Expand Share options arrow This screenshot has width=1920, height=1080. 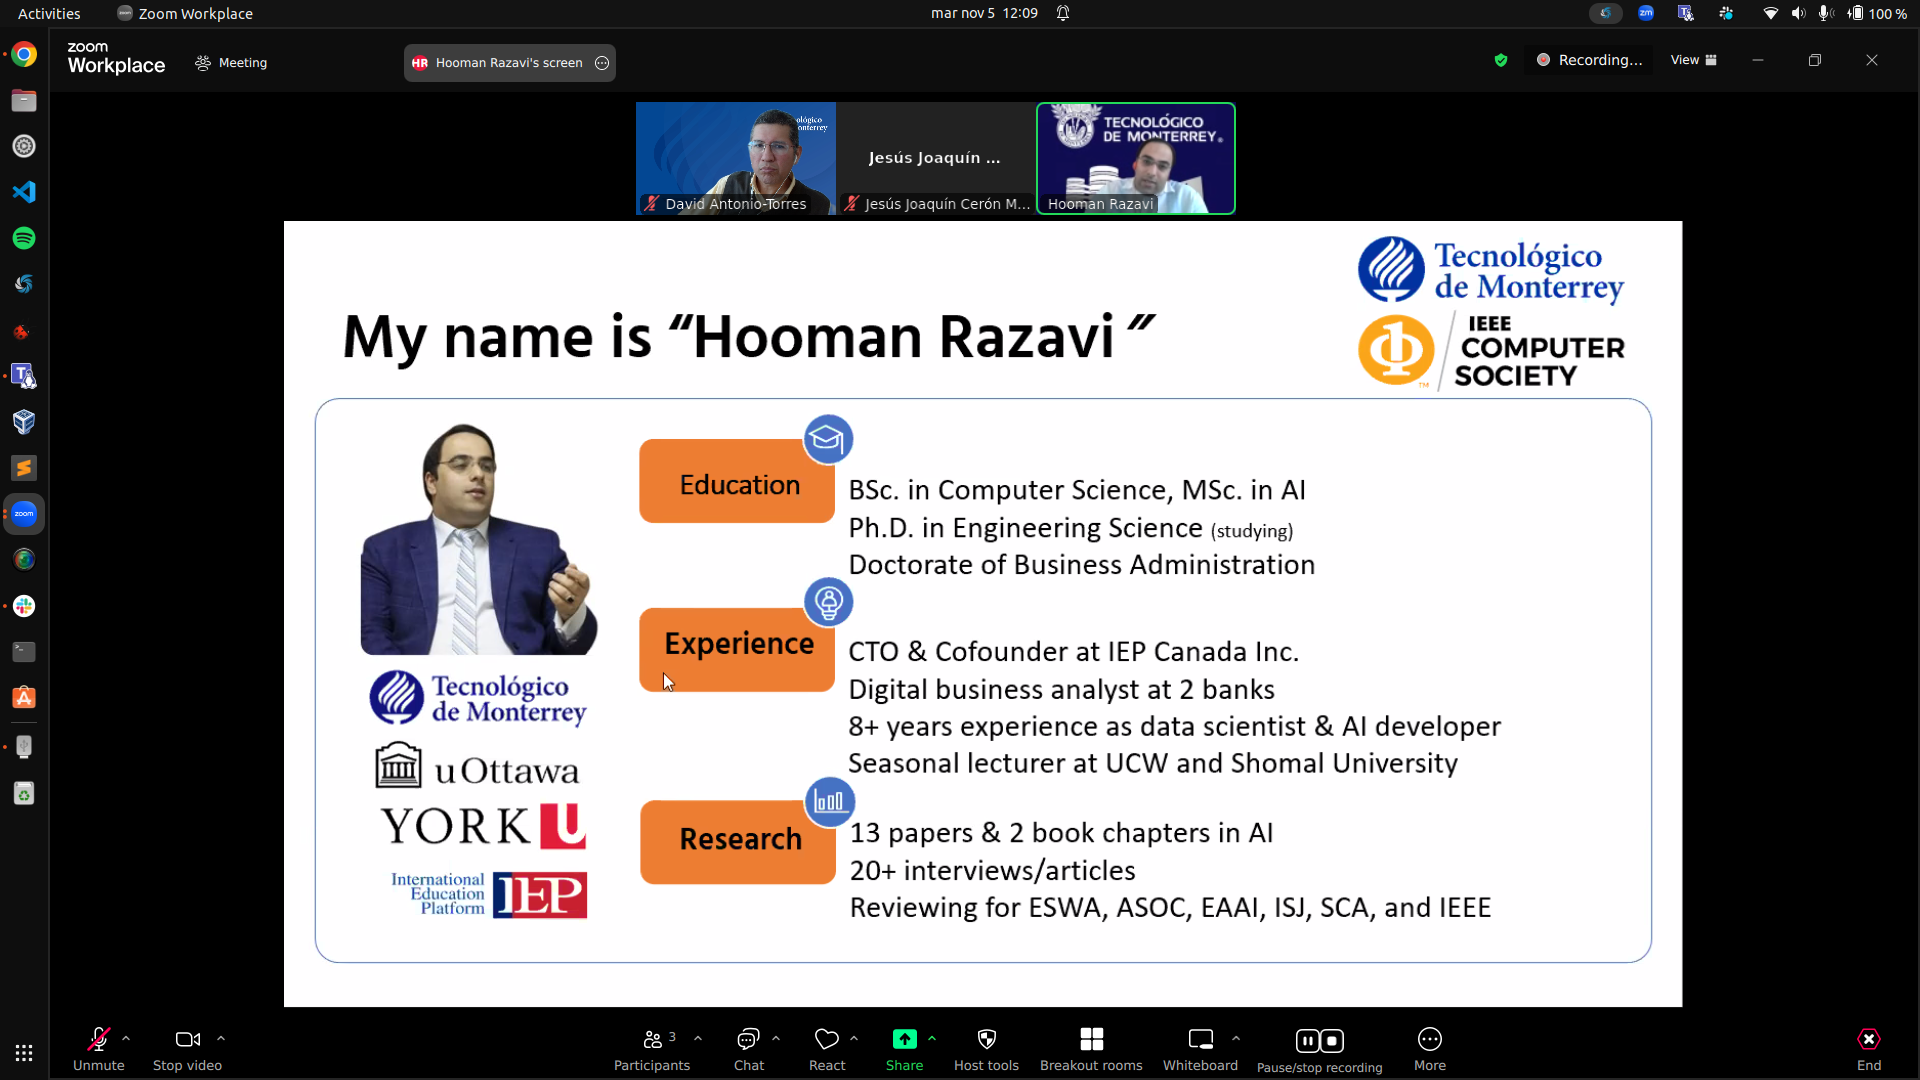pyautogui.click(x=932, y=1039)
